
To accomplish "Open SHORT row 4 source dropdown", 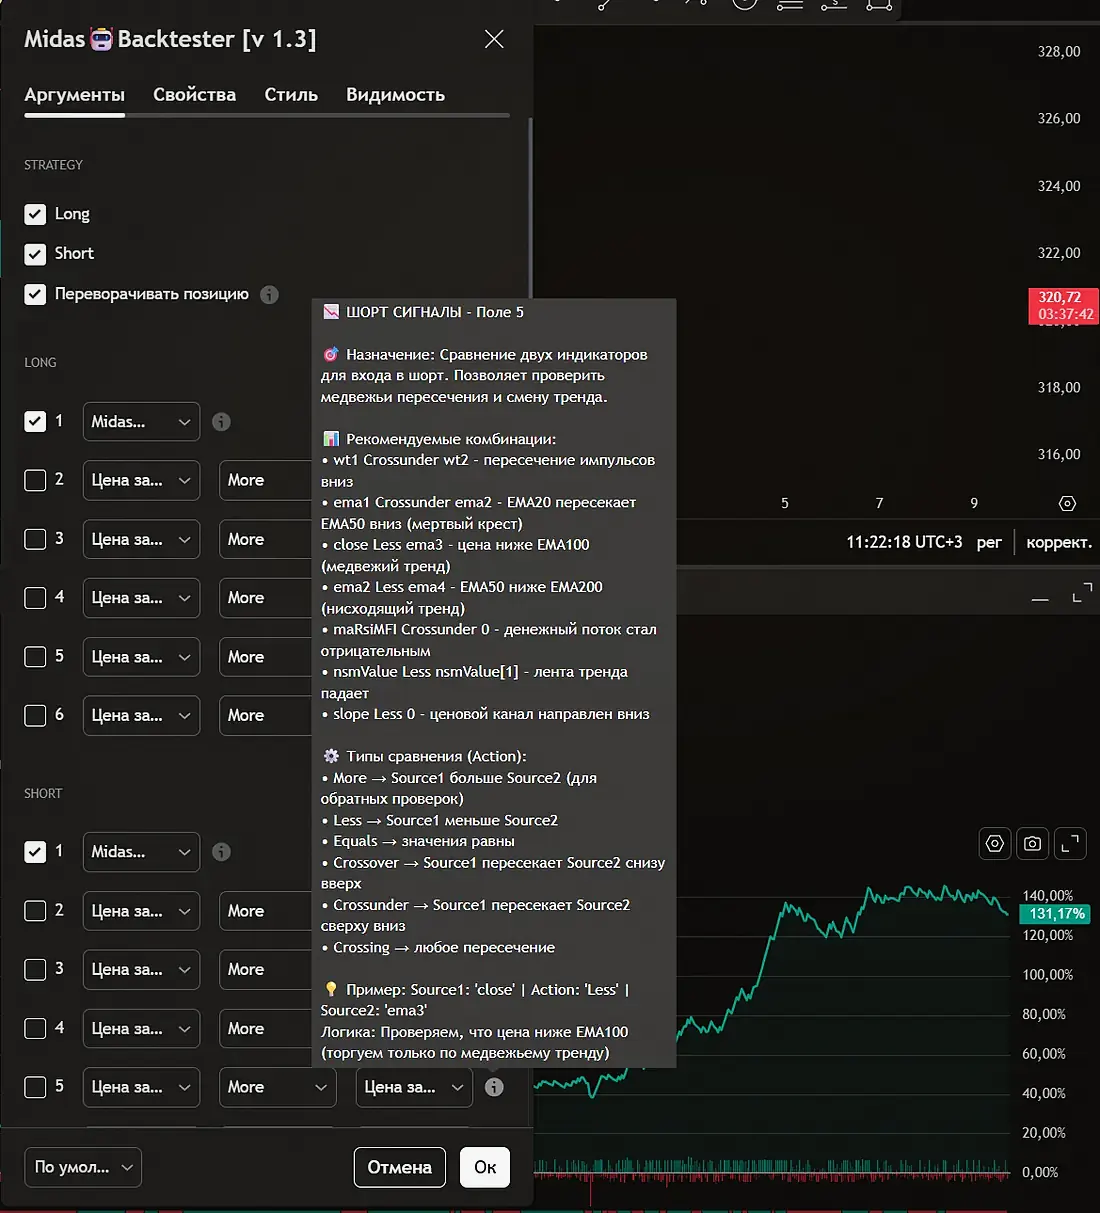I will click(x=141, y=1028).
